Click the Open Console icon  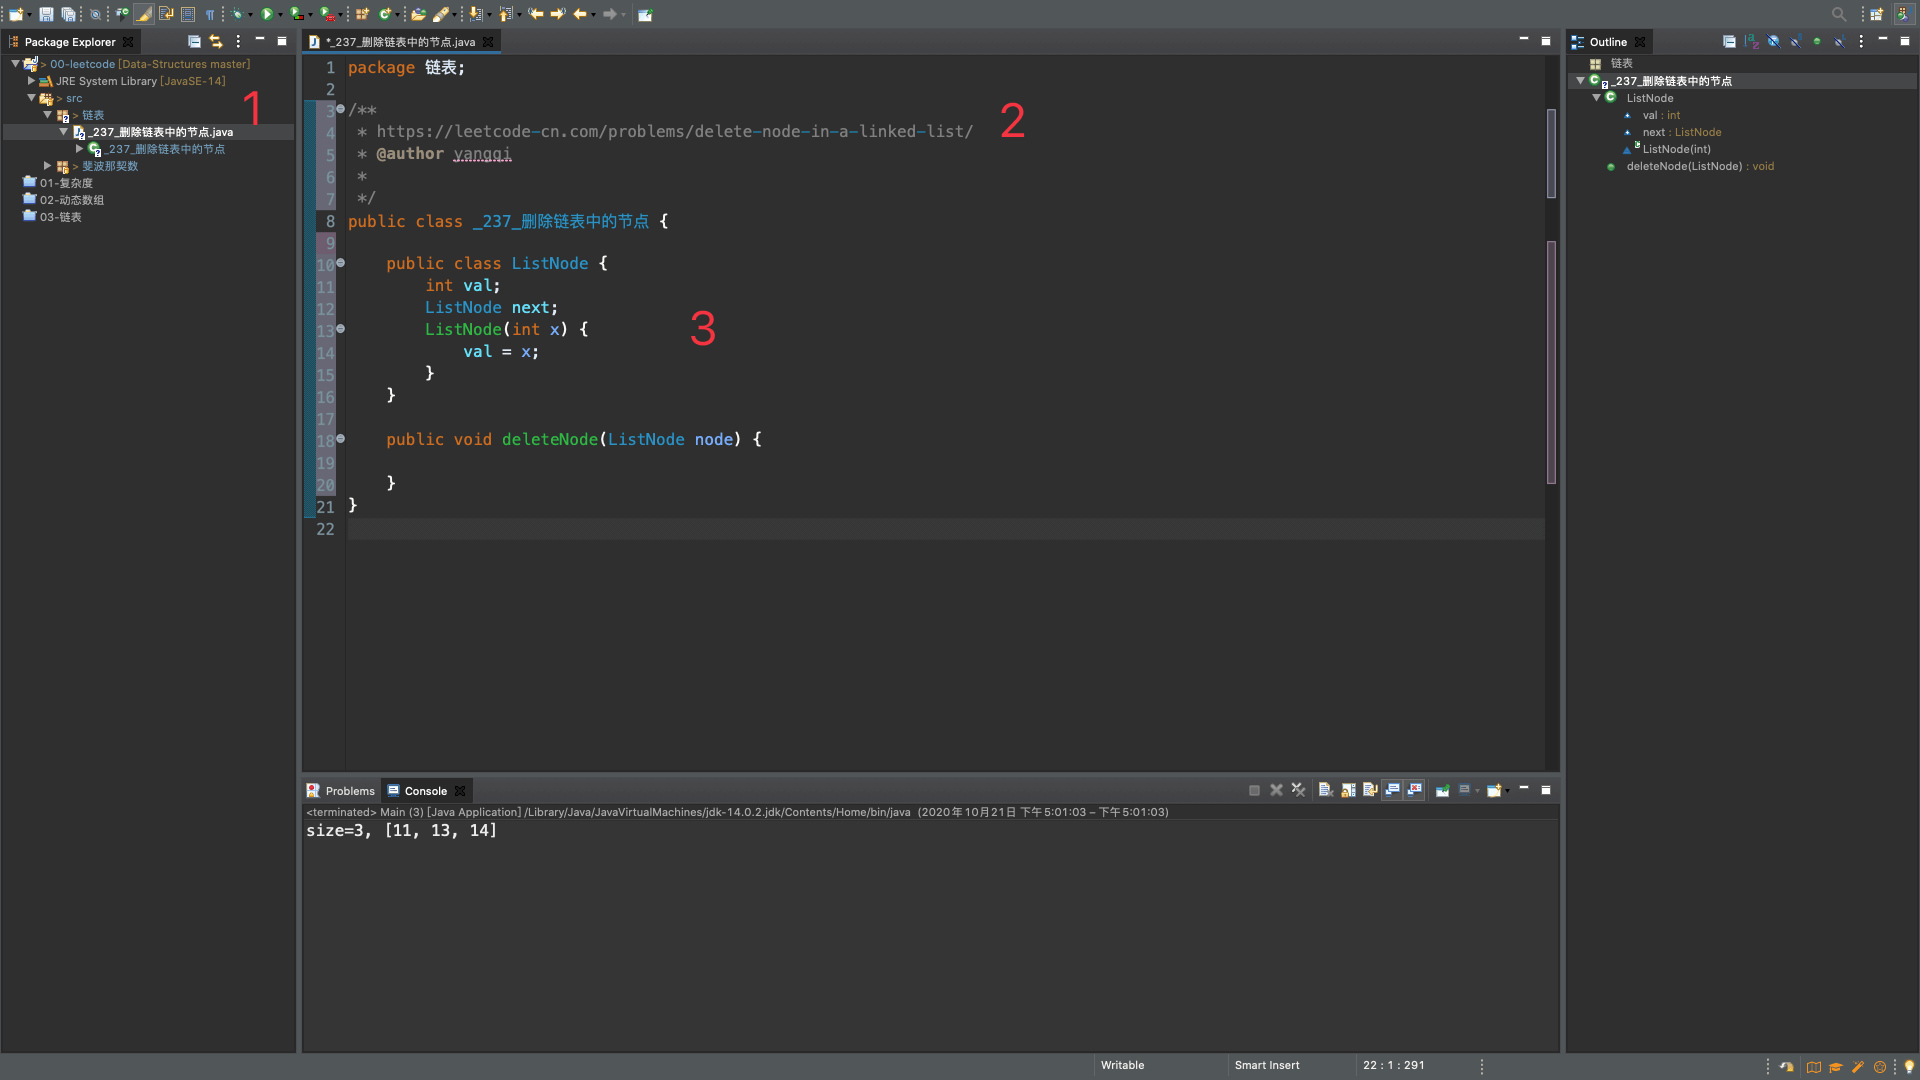pos(1494,790)
